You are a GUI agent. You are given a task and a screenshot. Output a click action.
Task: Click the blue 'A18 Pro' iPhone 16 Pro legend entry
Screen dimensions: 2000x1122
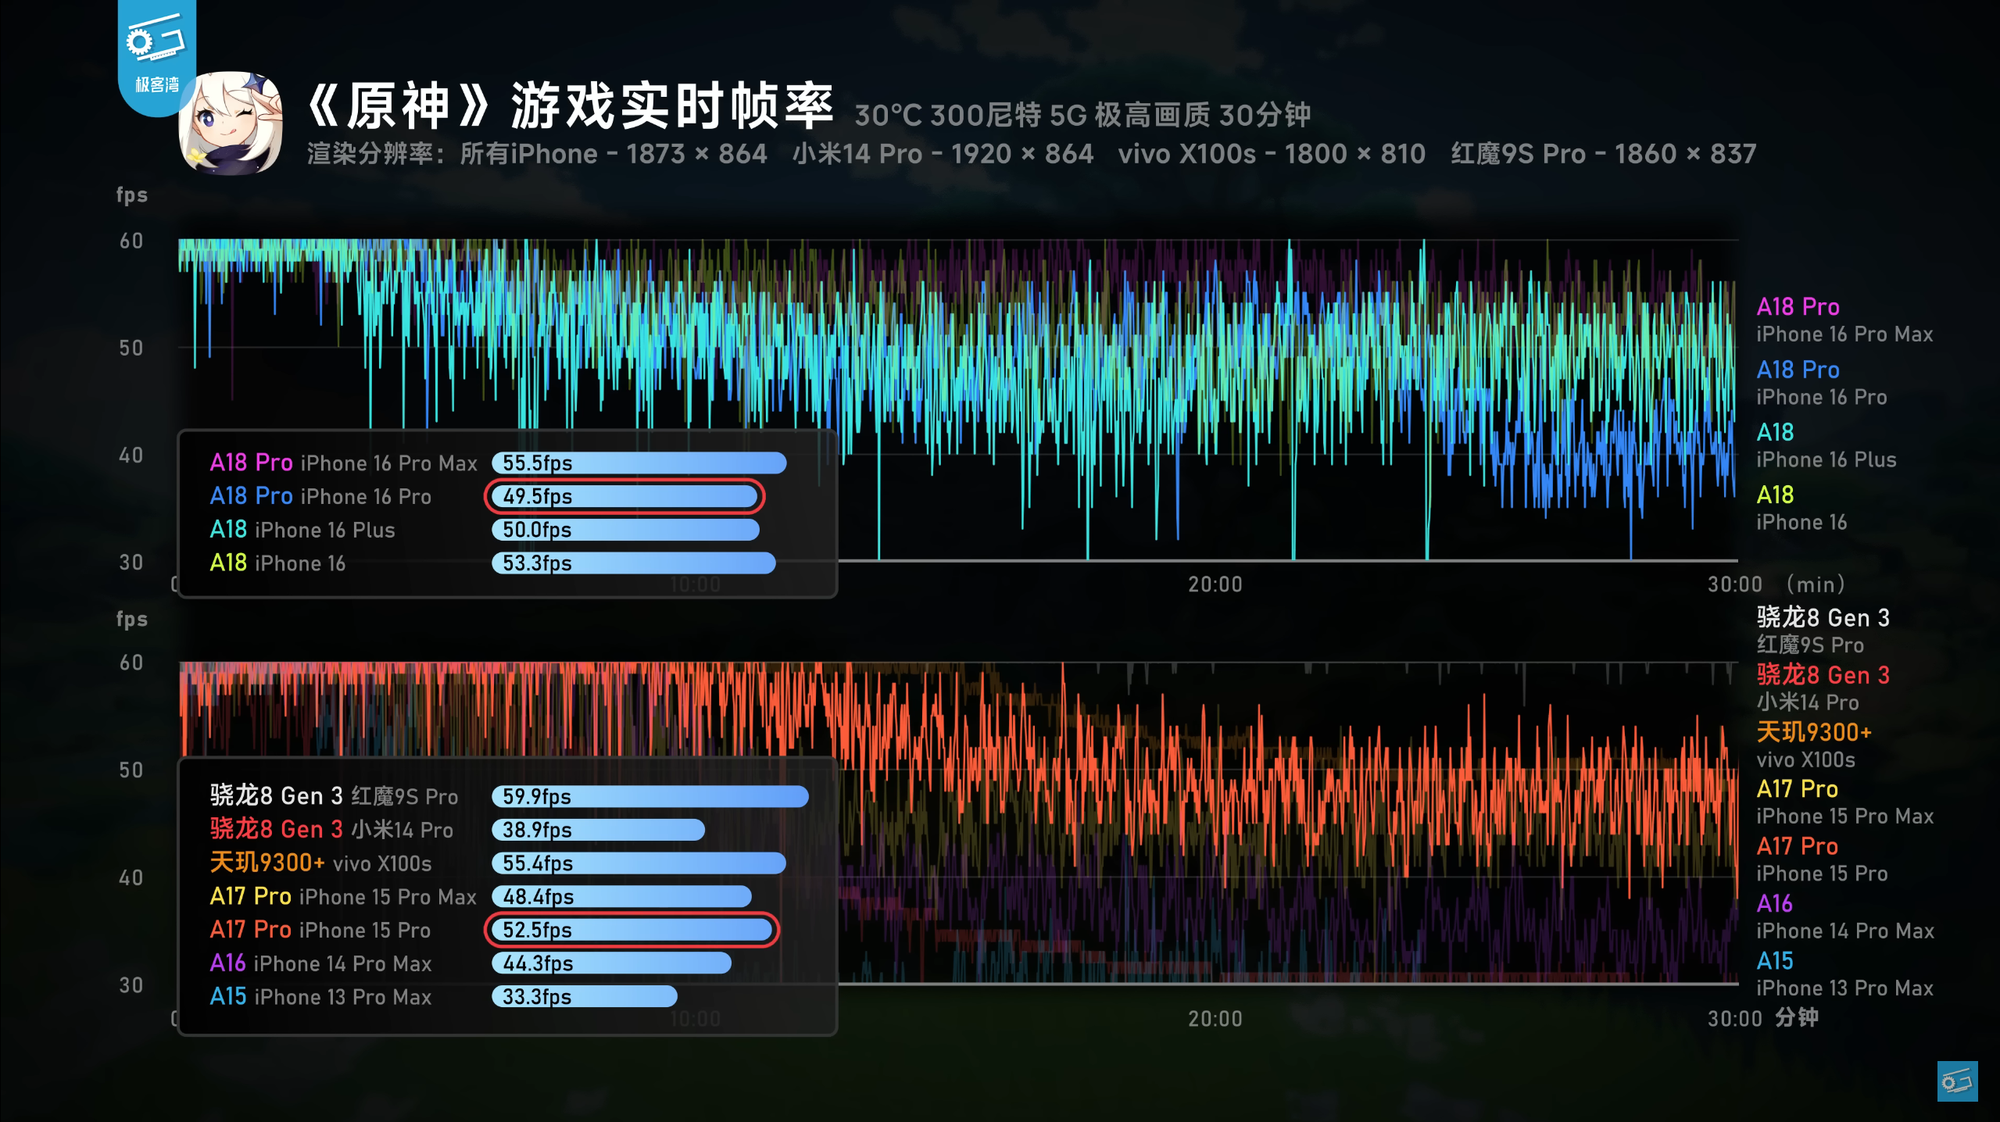click(1821, 383)
